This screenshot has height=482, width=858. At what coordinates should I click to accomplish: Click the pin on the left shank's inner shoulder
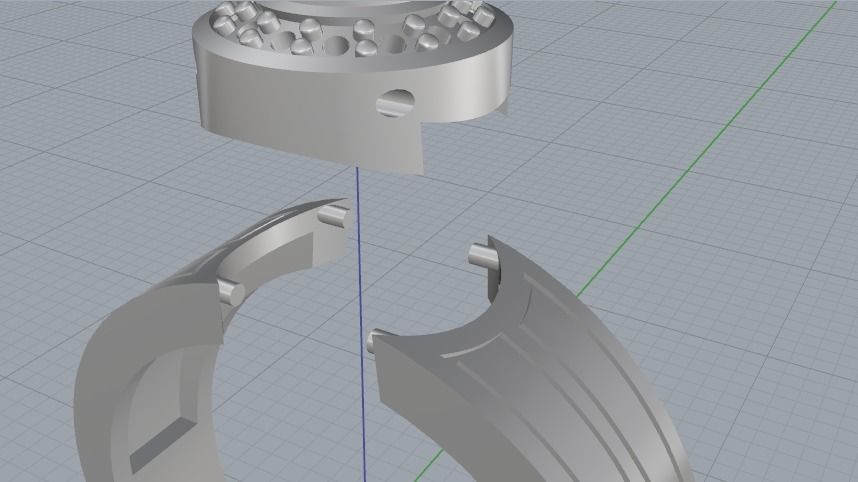(231, 292)
